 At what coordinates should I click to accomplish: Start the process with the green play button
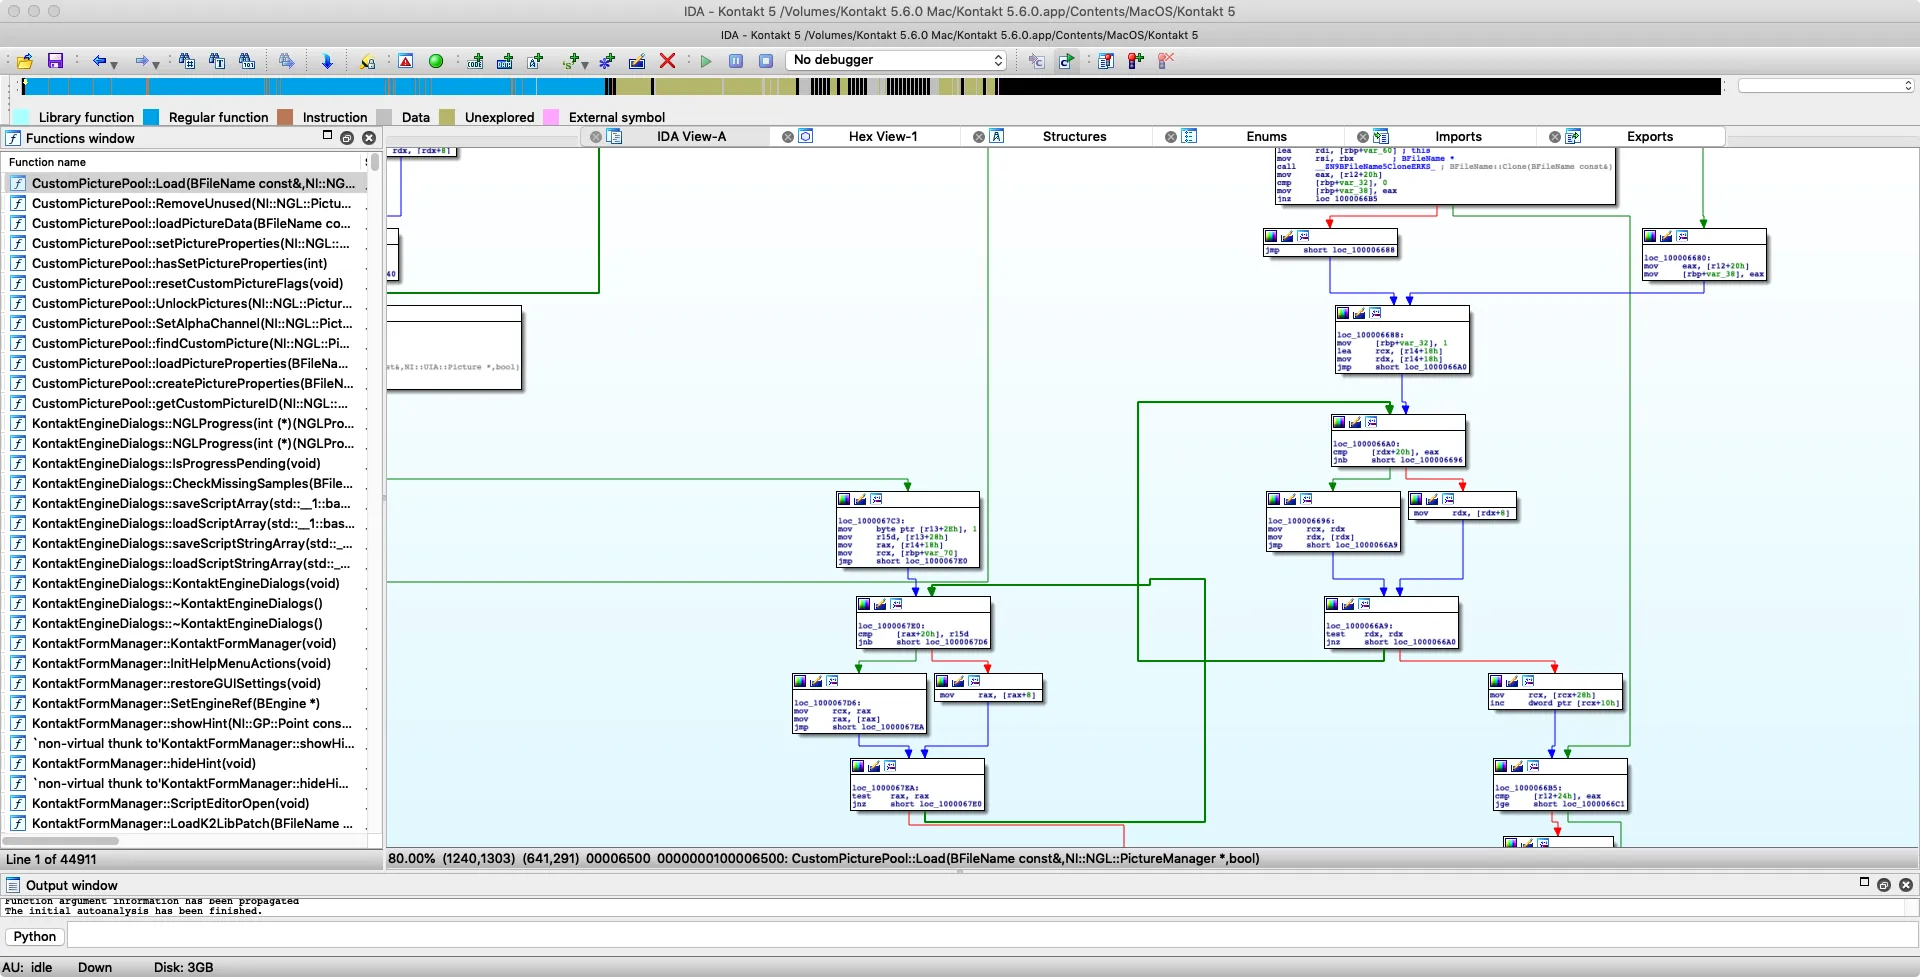[706, 61]
